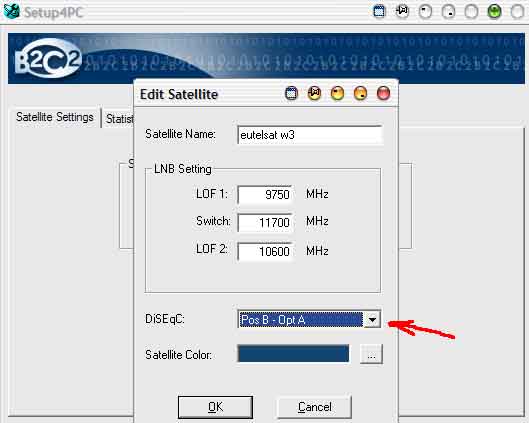Click the Setup4PC application icon in the title bar

(11, 10)
